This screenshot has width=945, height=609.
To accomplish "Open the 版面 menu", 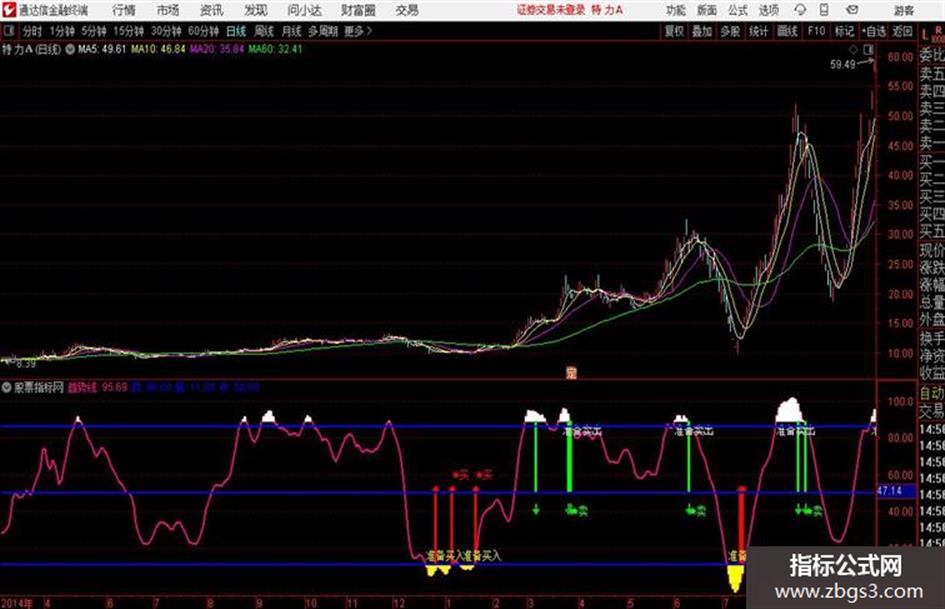I will tap(707, 10).
